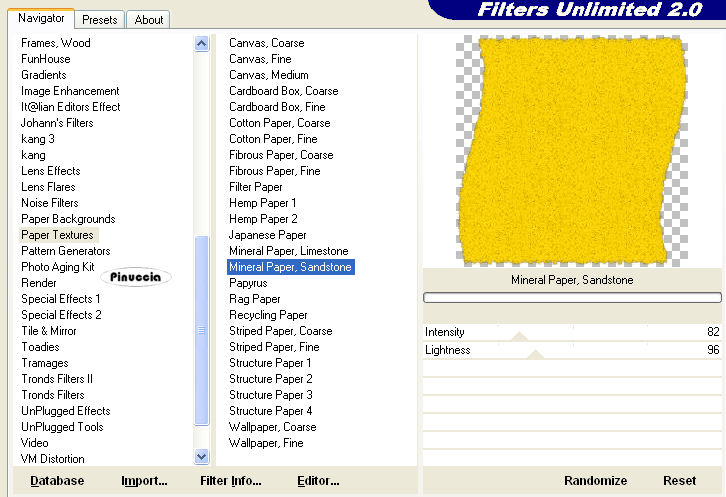Select the Paper Backgrounds category
This screenshot has height=497, width=726.
(68, 219)
